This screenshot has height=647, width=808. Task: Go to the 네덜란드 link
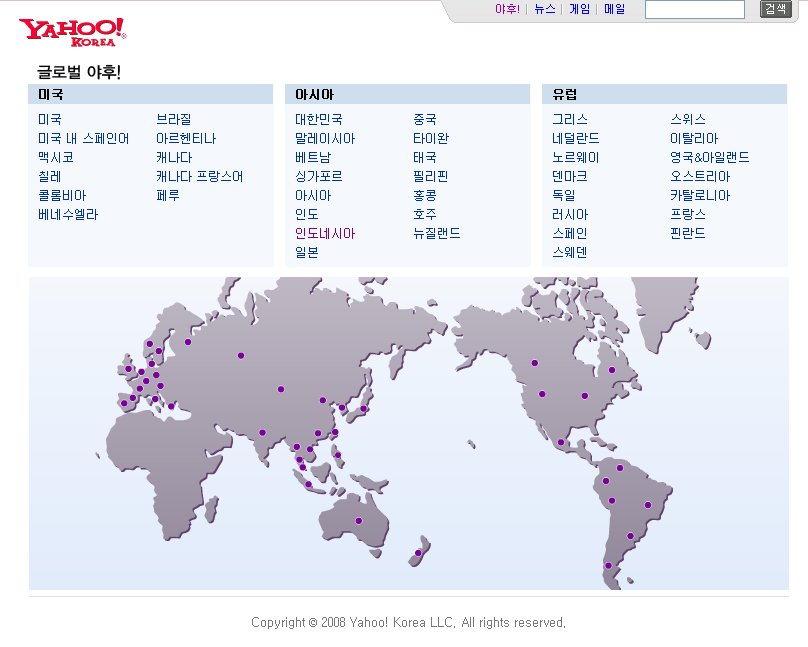(576, 139)
